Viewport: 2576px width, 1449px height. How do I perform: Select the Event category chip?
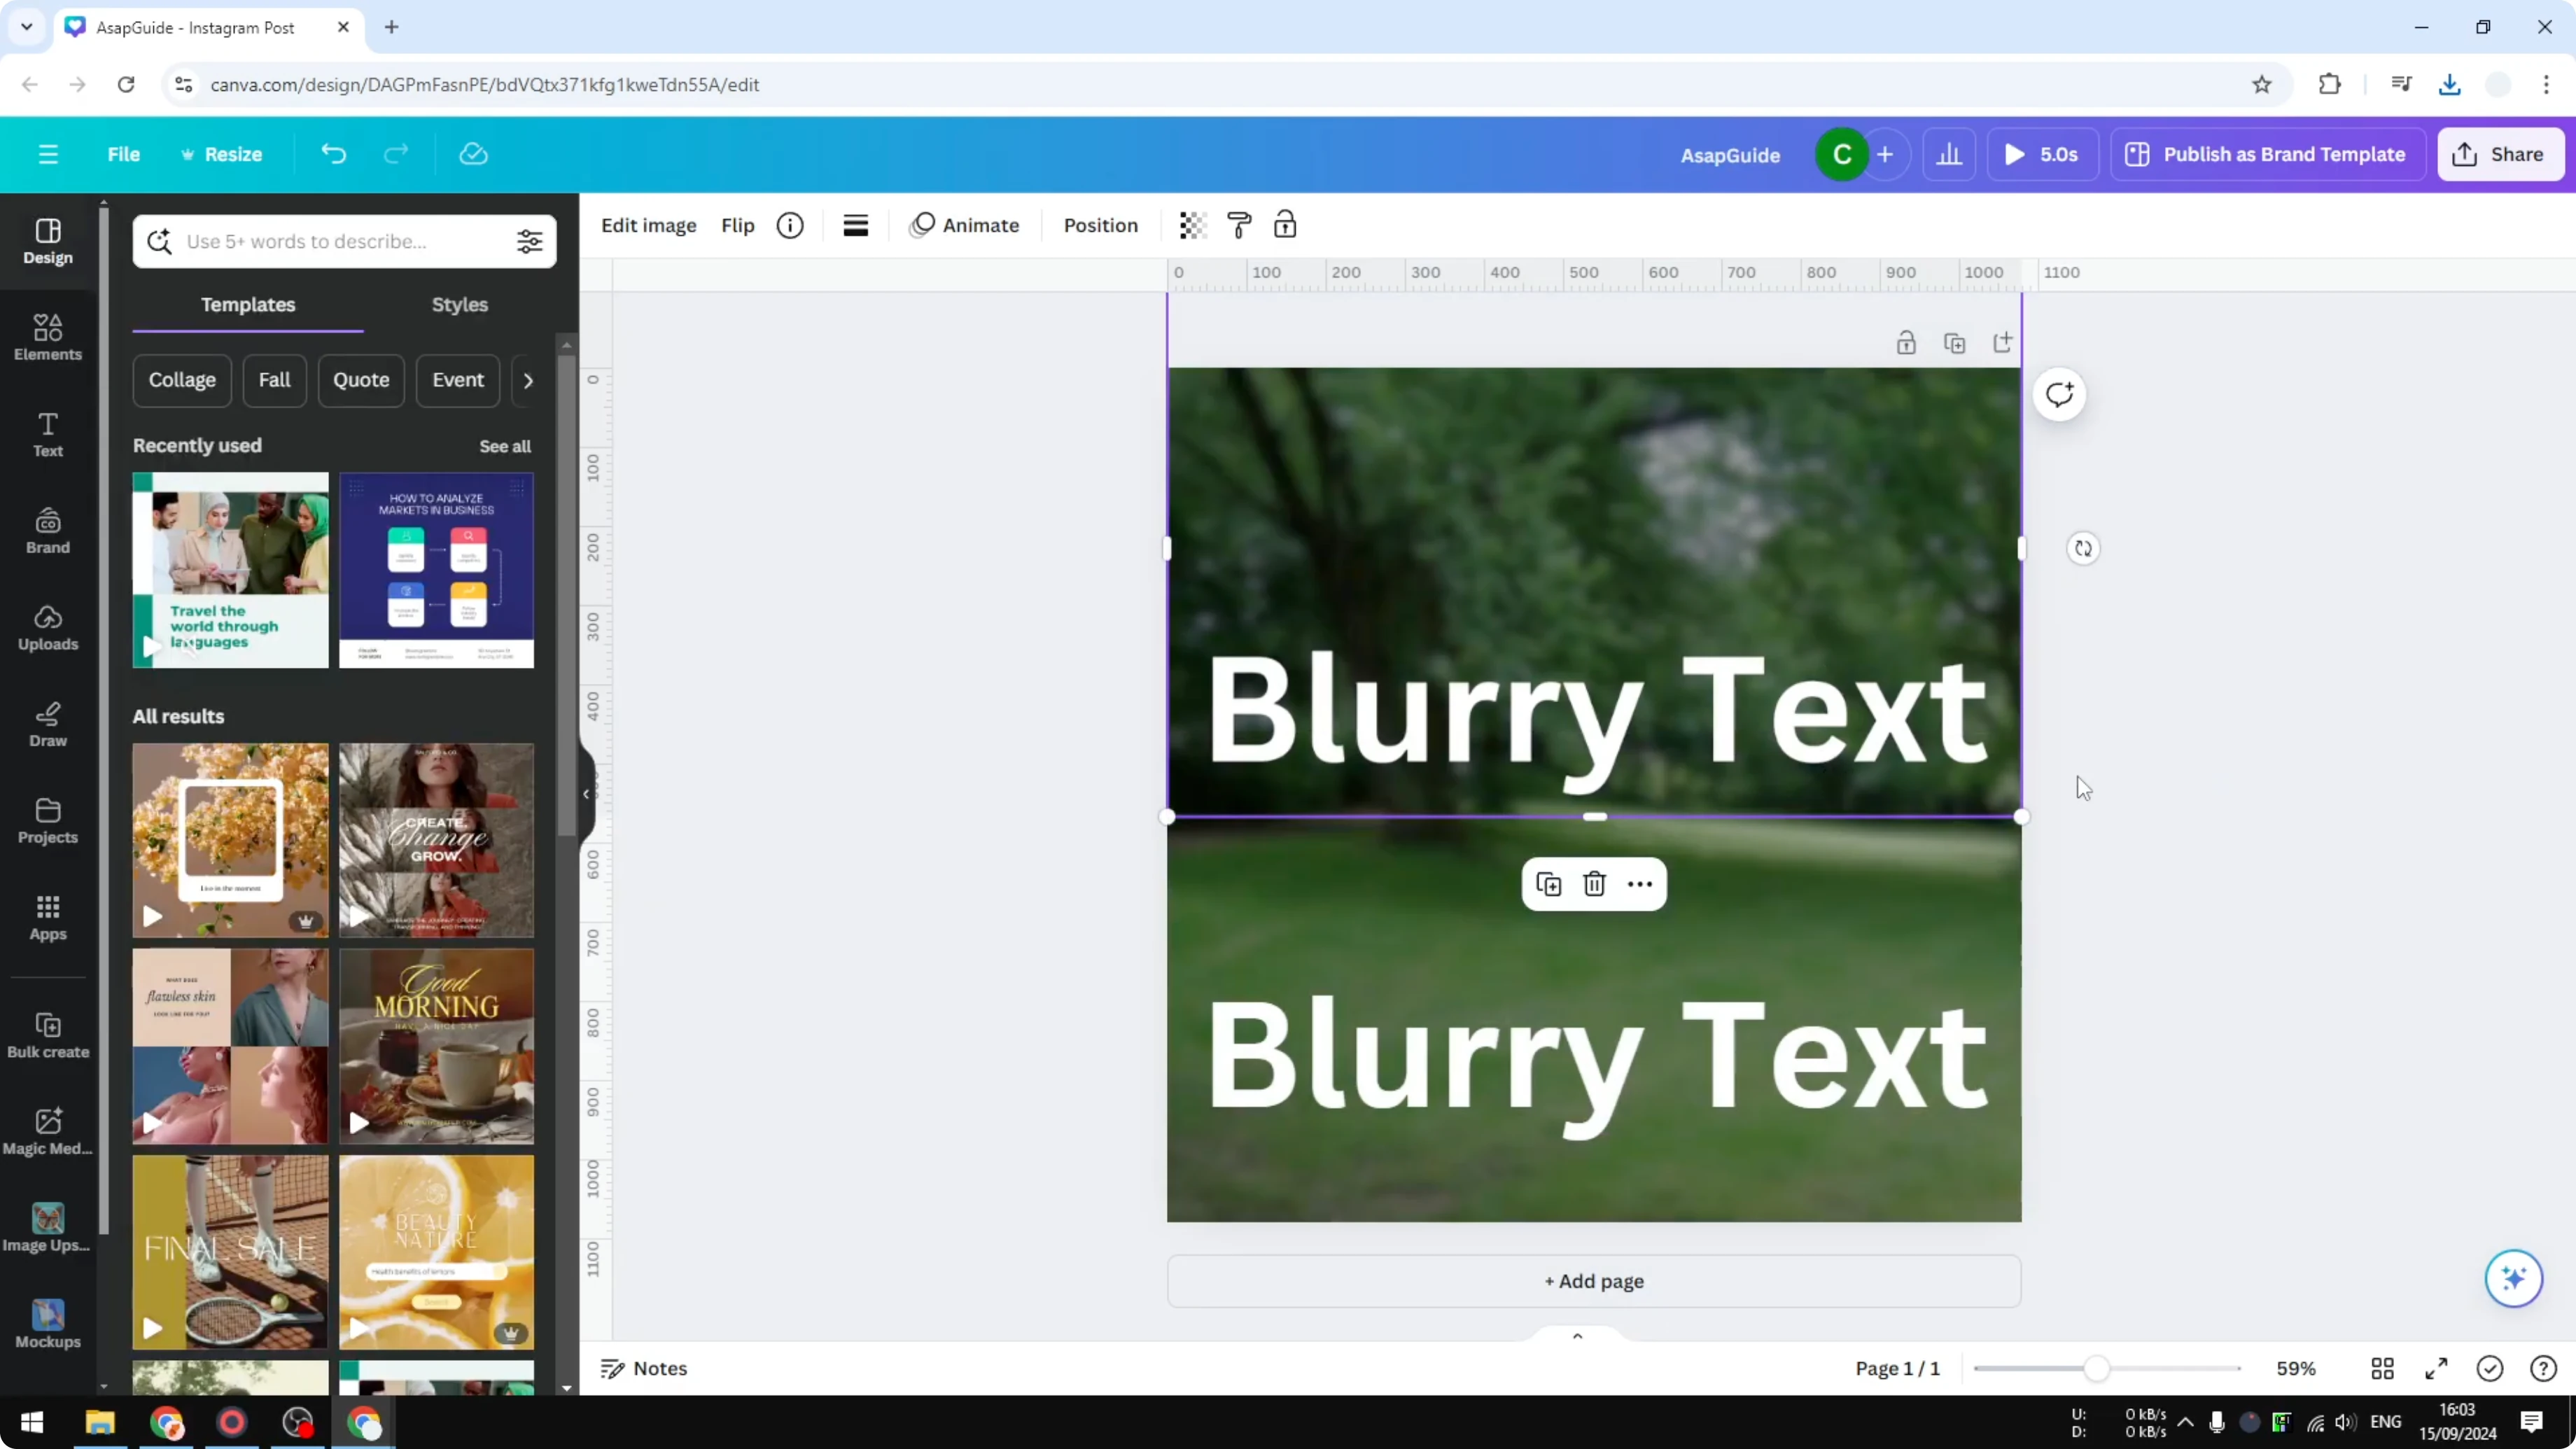(x=458, y=380)
